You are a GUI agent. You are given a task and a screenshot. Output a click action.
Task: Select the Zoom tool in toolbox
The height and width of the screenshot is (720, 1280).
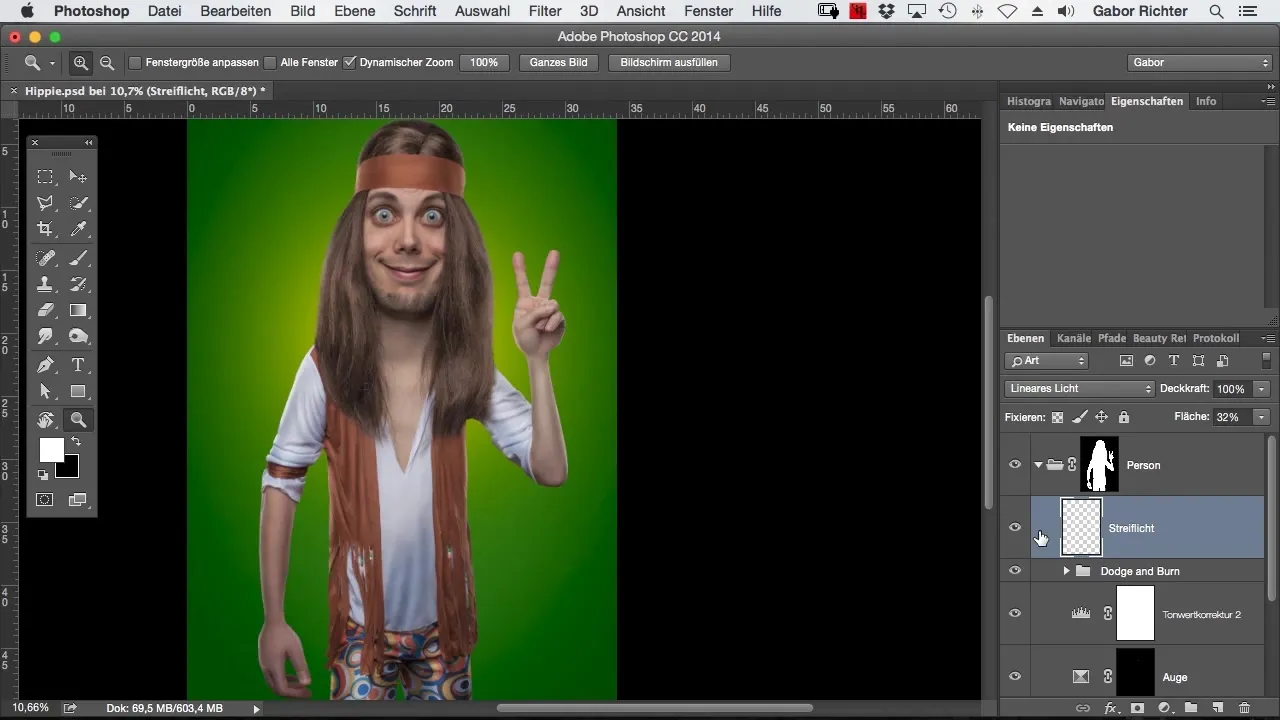pyautogui.click(x=78, y=420)
